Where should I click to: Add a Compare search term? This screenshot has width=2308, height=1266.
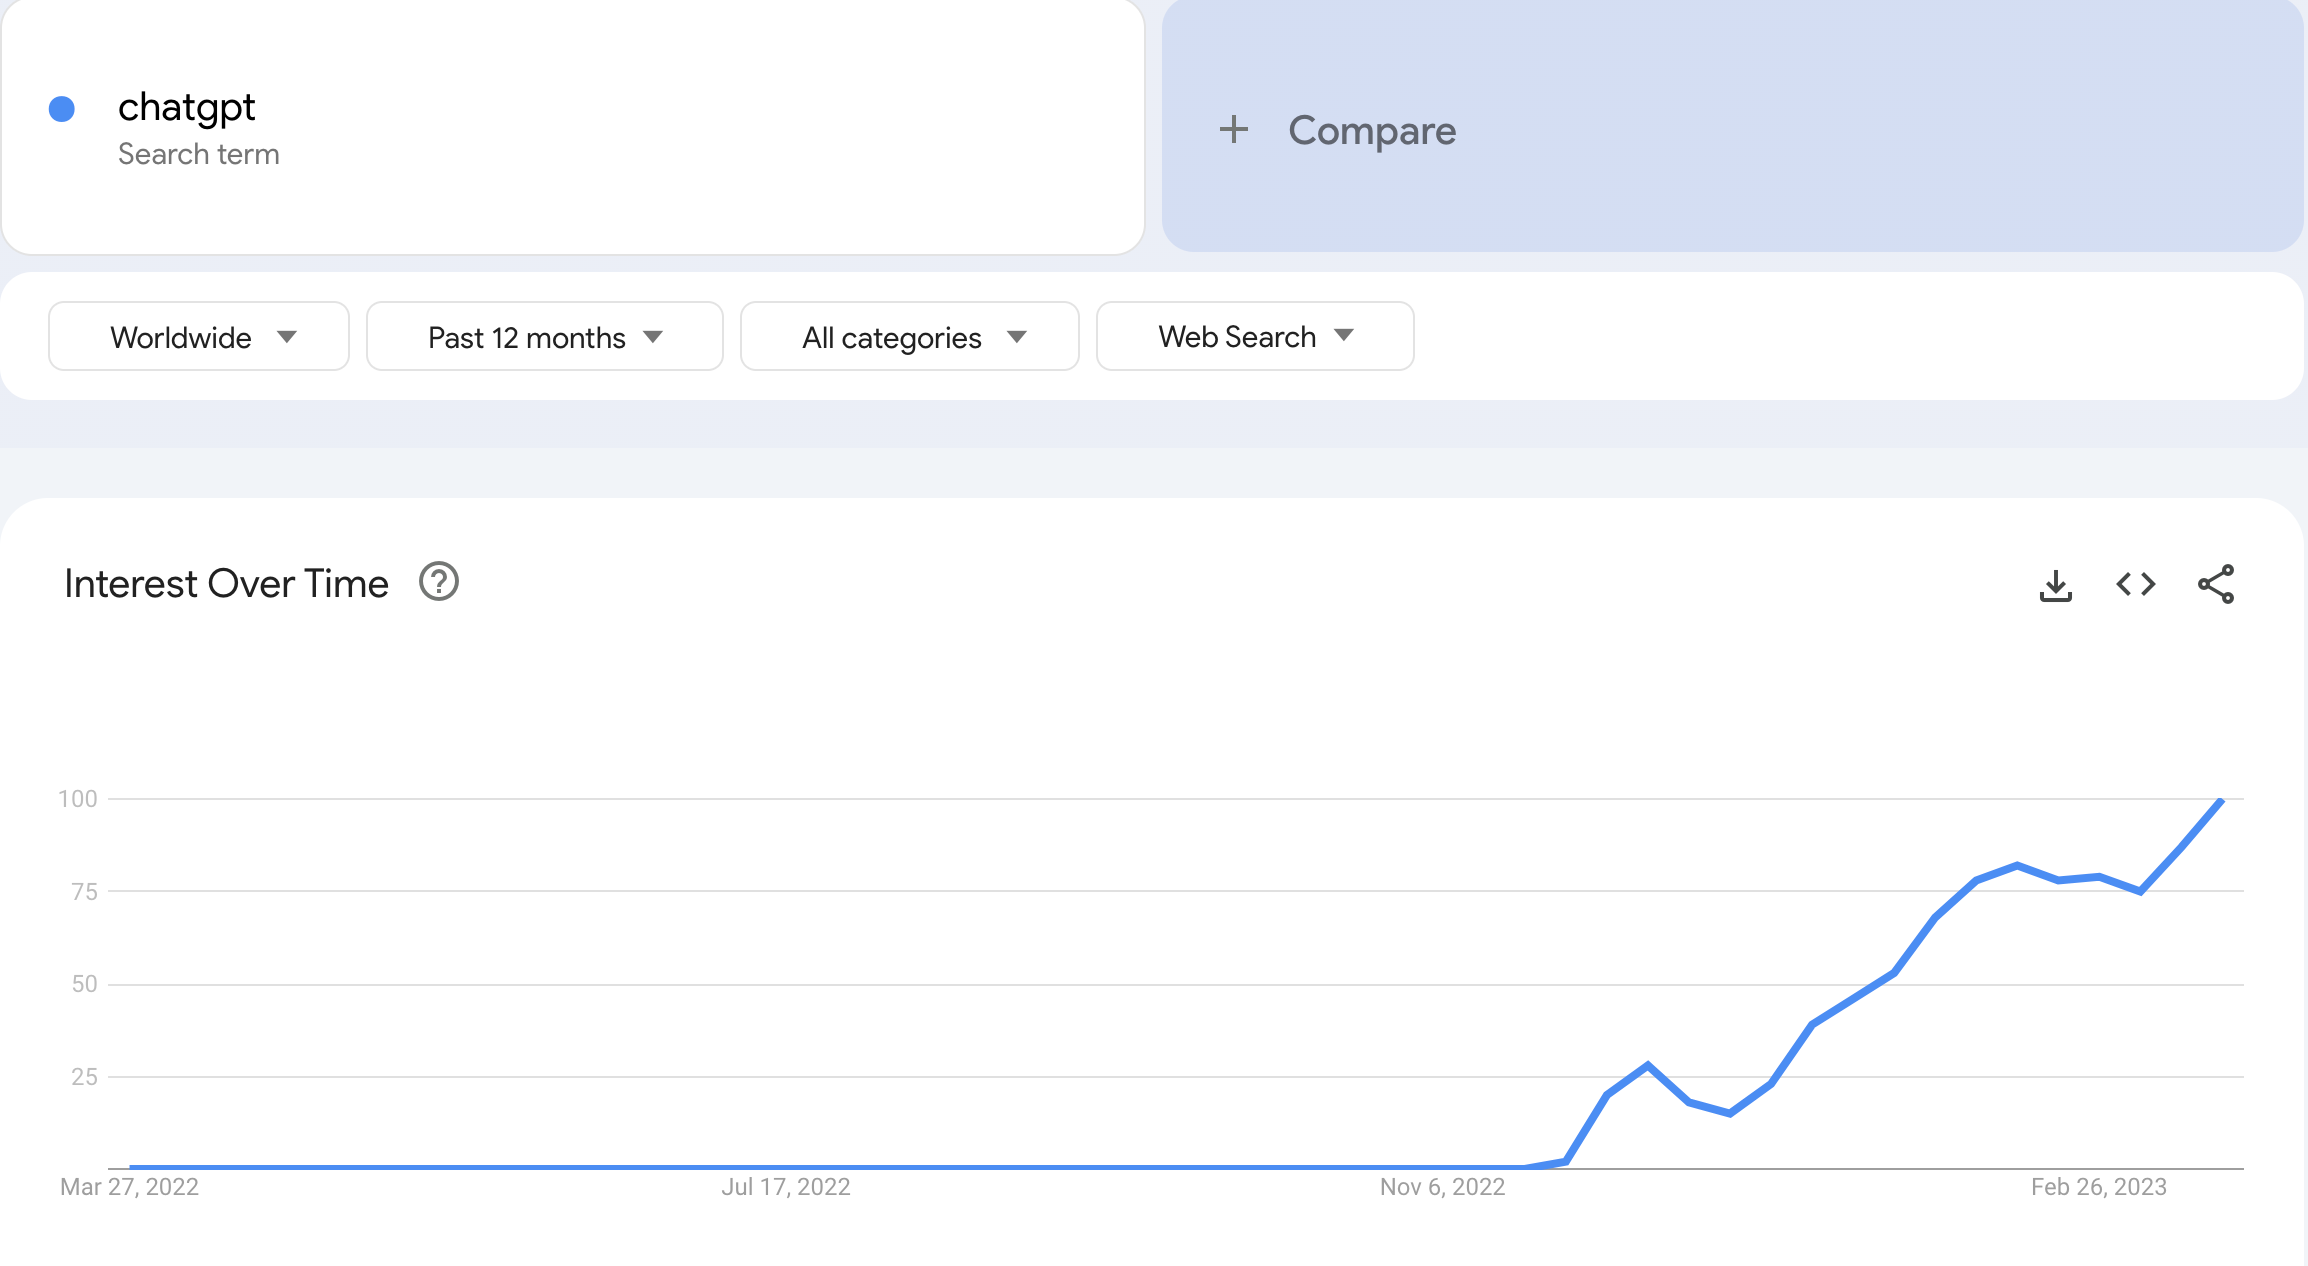(1732, 126)
